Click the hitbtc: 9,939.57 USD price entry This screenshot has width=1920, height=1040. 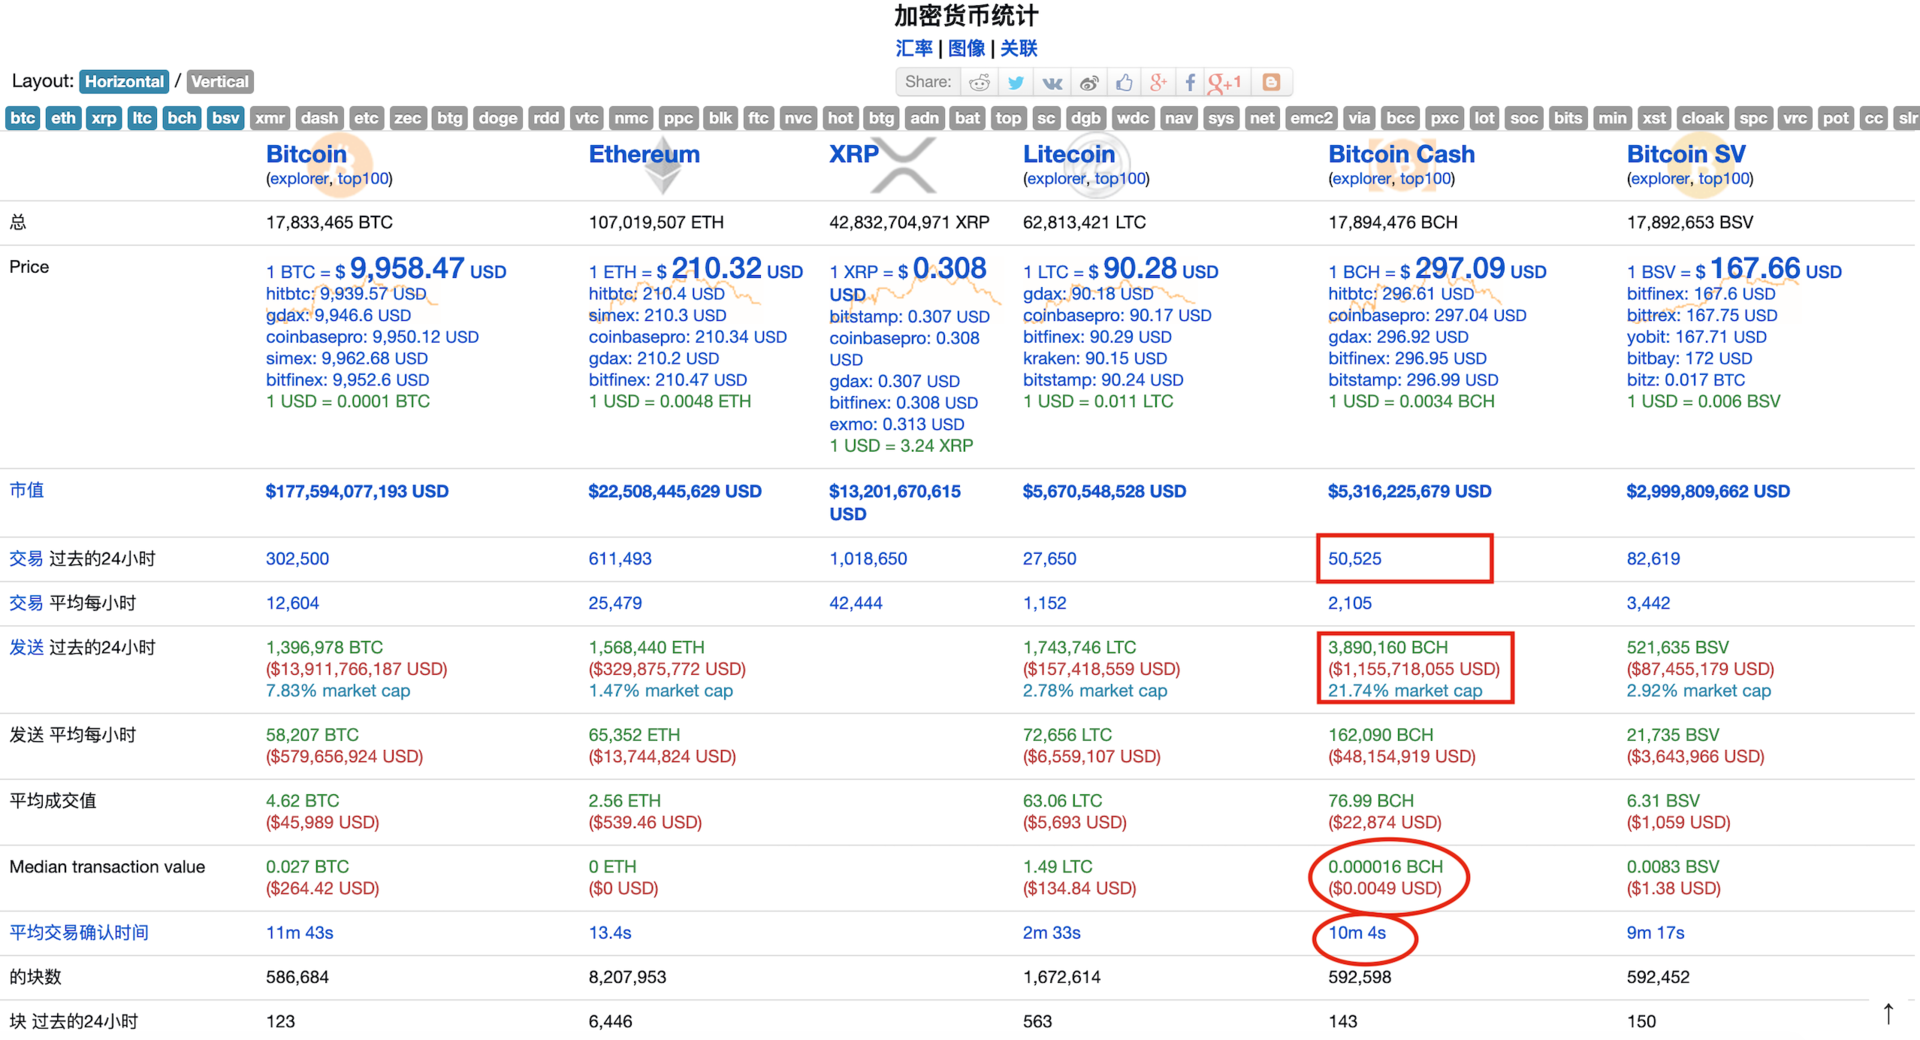coord(346,294)
